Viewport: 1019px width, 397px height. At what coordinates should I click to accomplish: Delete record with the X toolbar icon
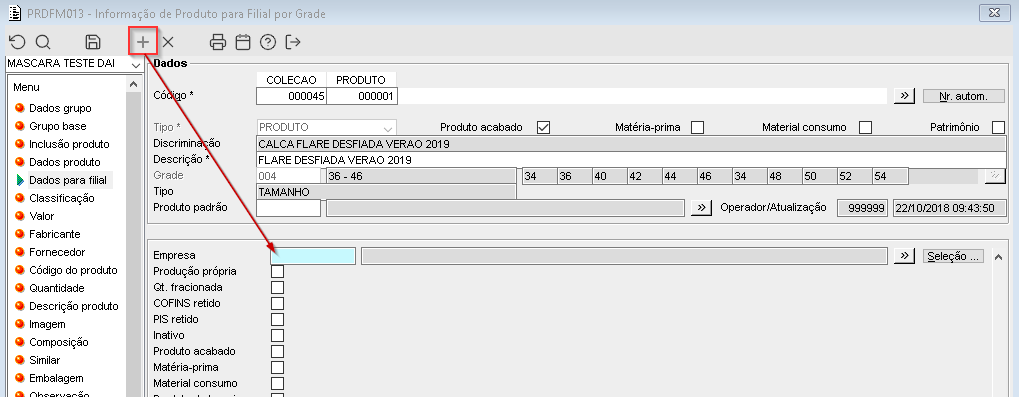(x=168, y=42)
